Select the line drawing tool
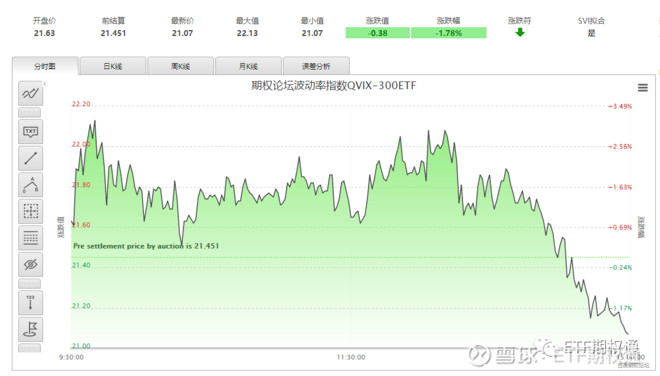 30,158
